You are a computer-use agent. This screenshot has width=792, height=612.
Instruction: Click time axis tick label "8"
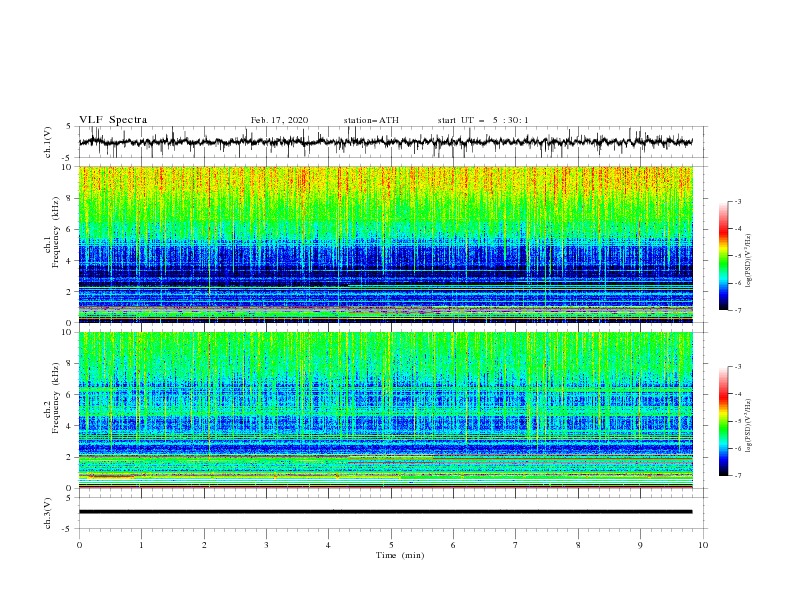point(578,545)
